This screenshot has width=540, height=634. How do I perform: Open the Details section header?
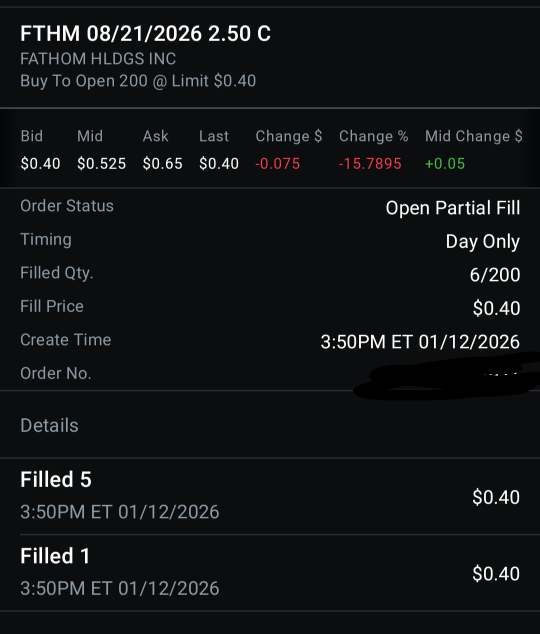pyautogui.click(x=49, y=425)
